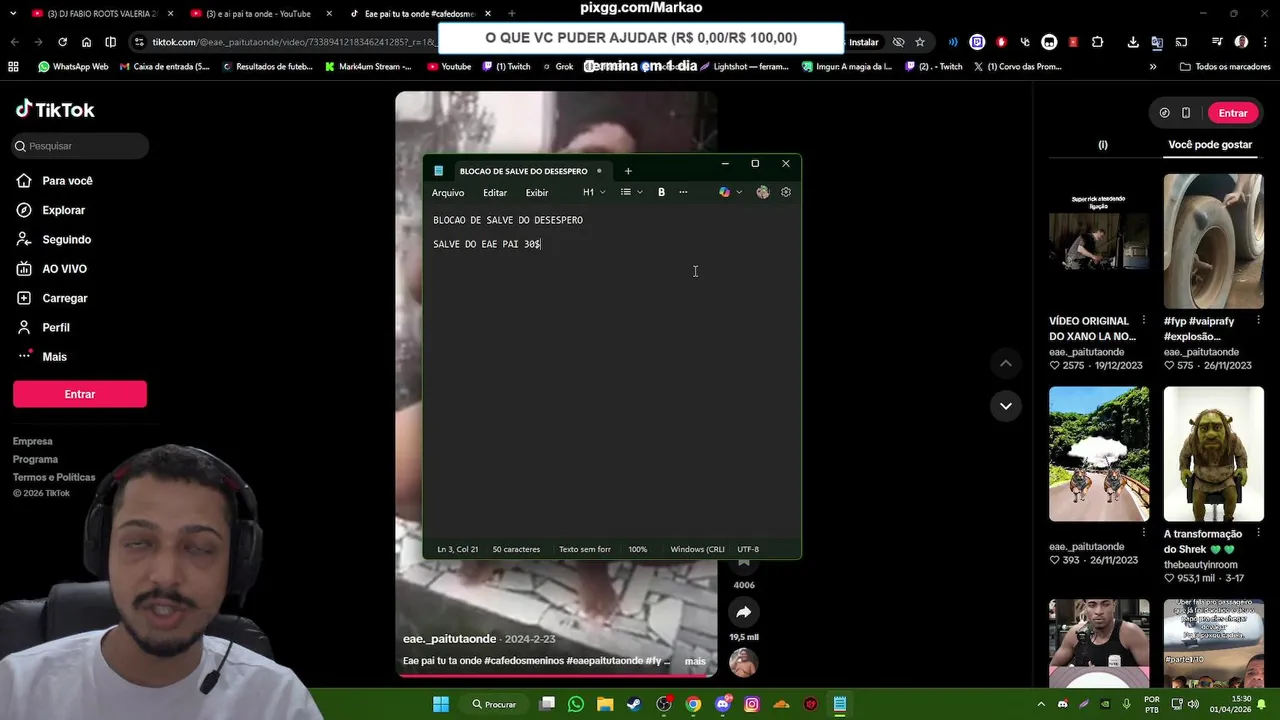Add a new Notepad tab

coord(628,171)
